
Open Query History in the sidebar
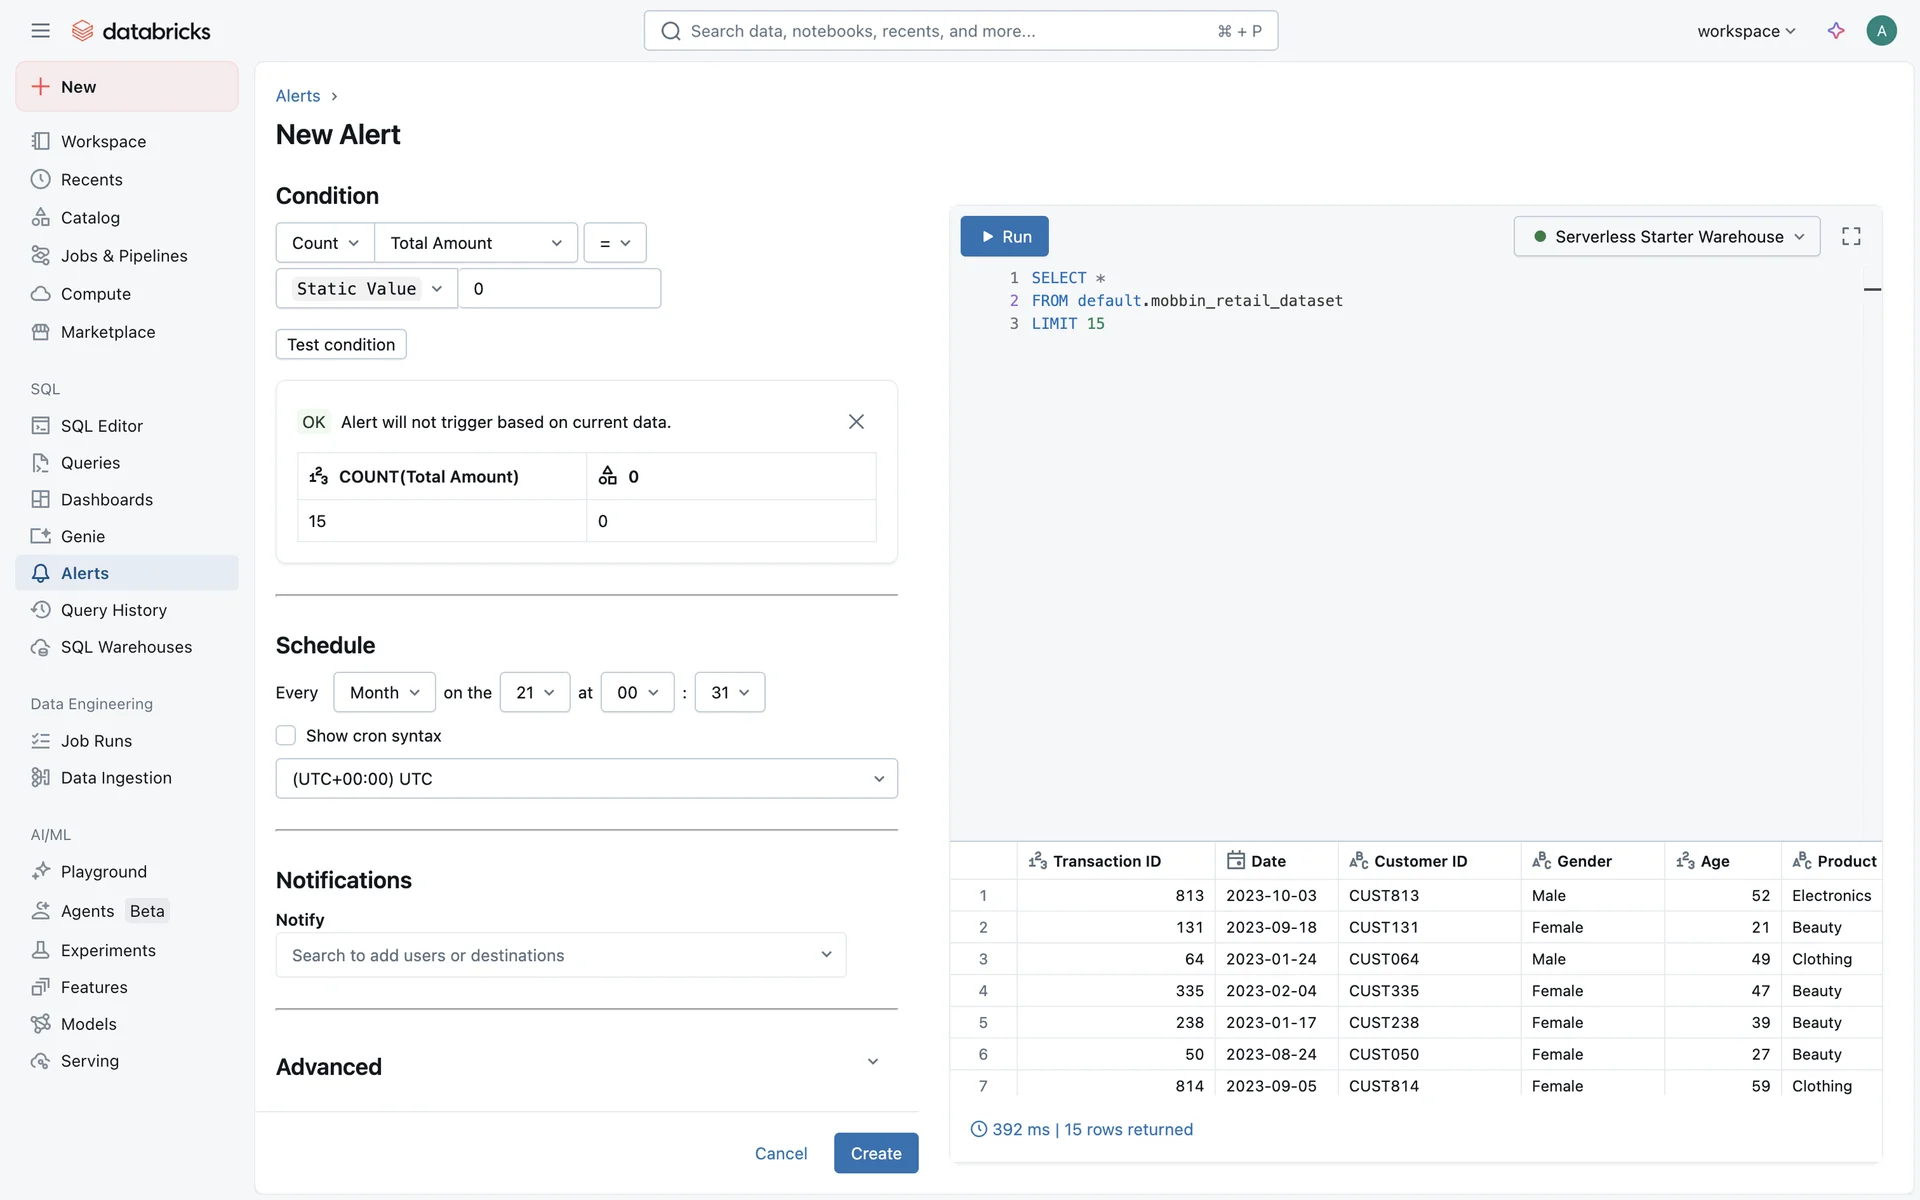[113, 610]
